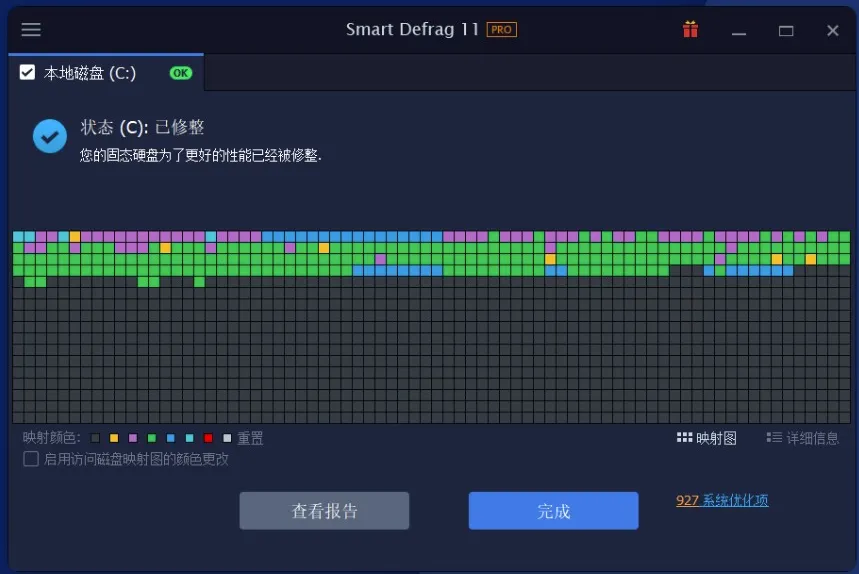Click the 您的固态硬盘为了更好的性能已经被修整 message
Screen dimensions: 859x574
pos(201,156)
